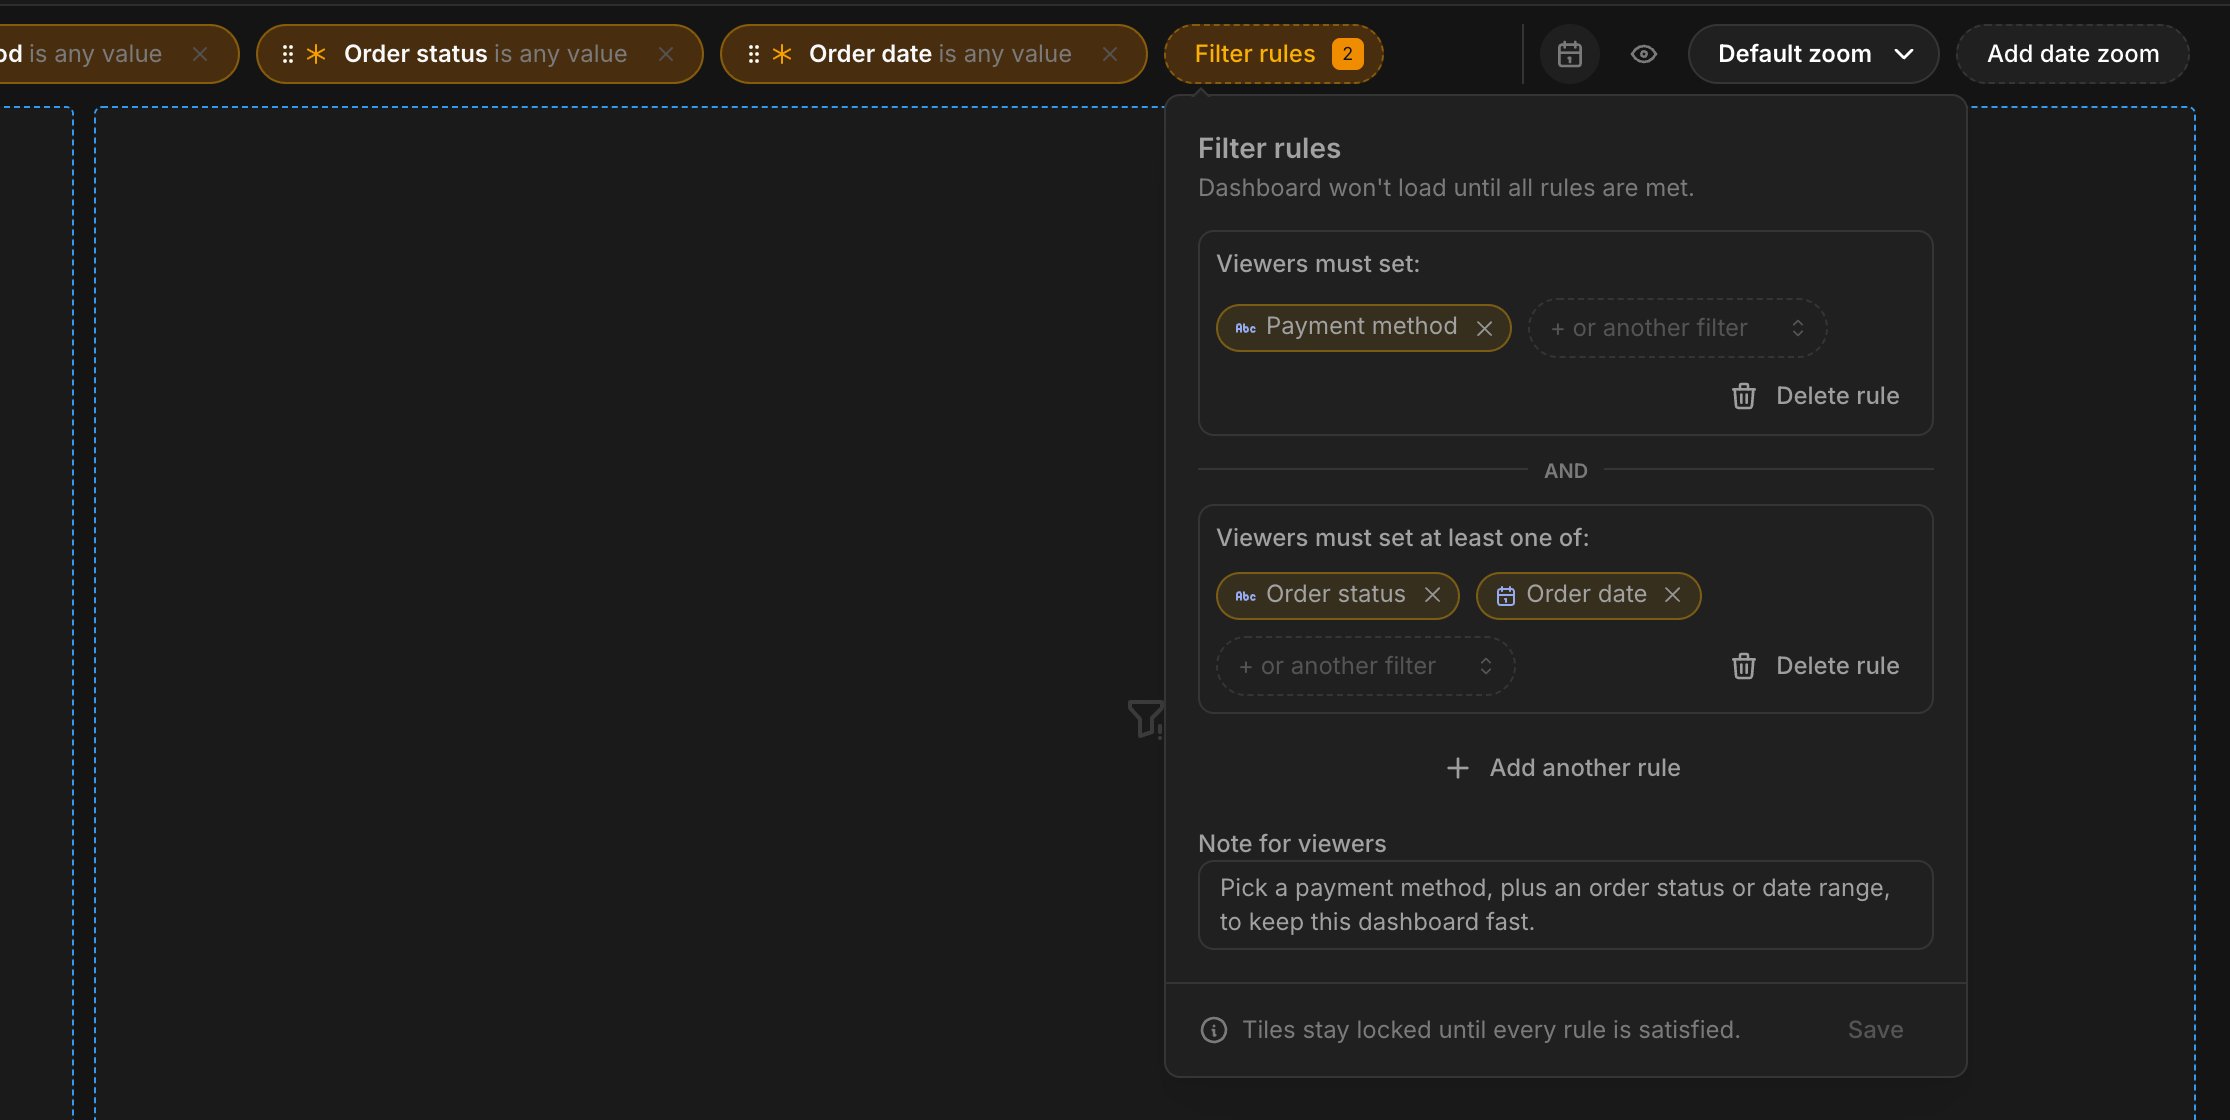Image resolution: width=2230 pixels, height=1120 pixels.
Task: Click Add another rule
Action: [x=1565, y=768]
